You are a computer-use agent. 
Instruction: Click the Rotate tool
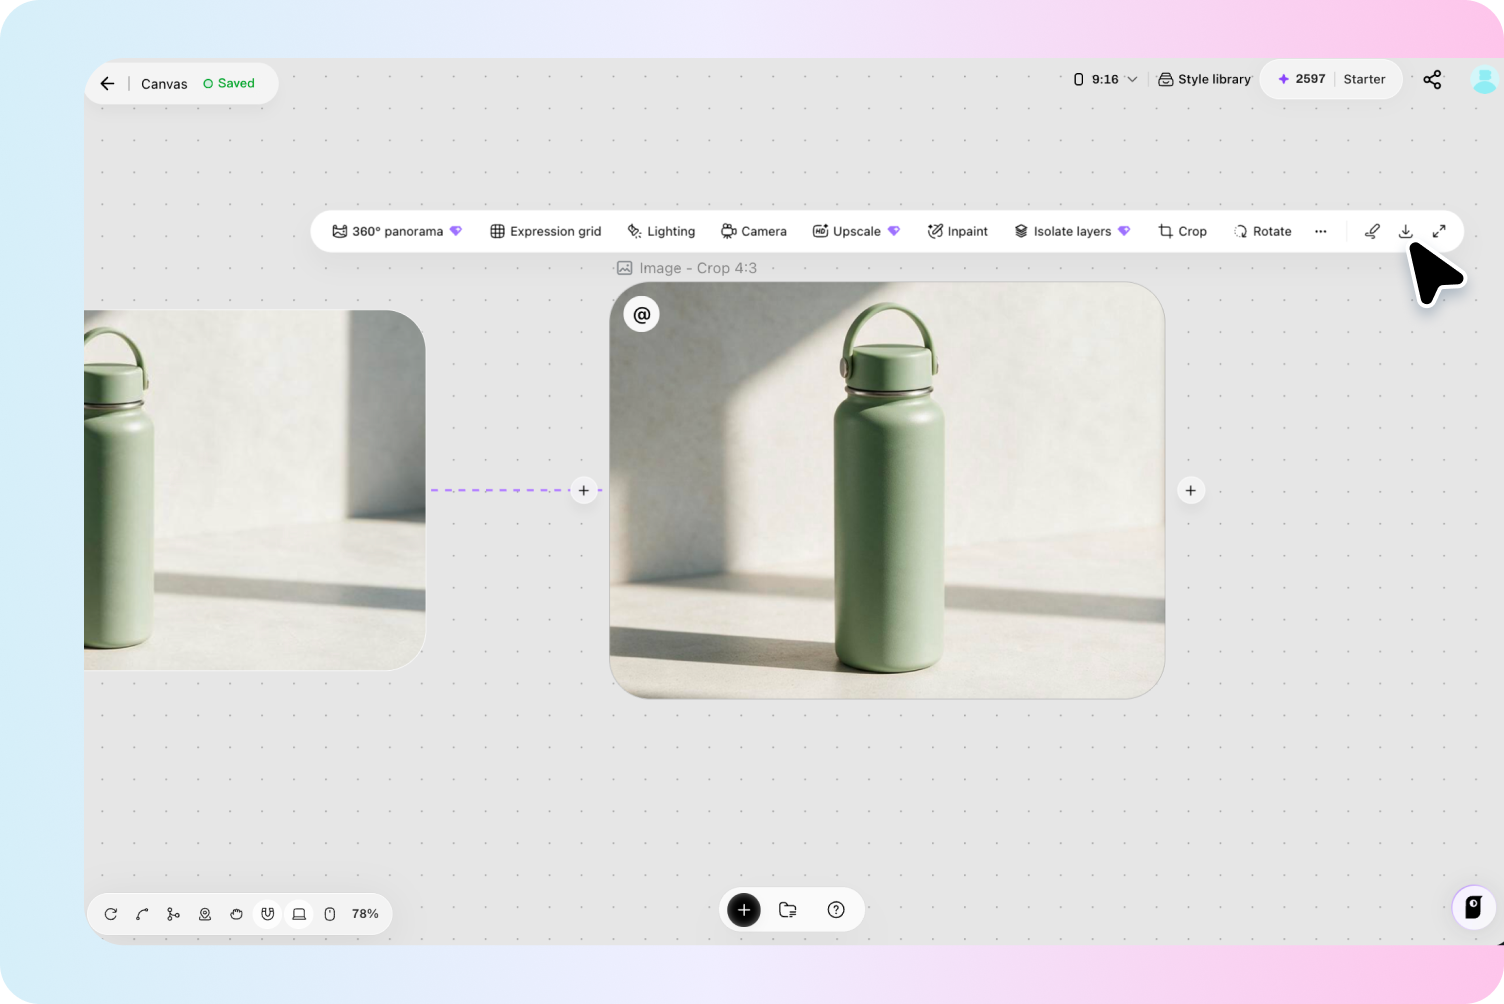coord(1262,231)
